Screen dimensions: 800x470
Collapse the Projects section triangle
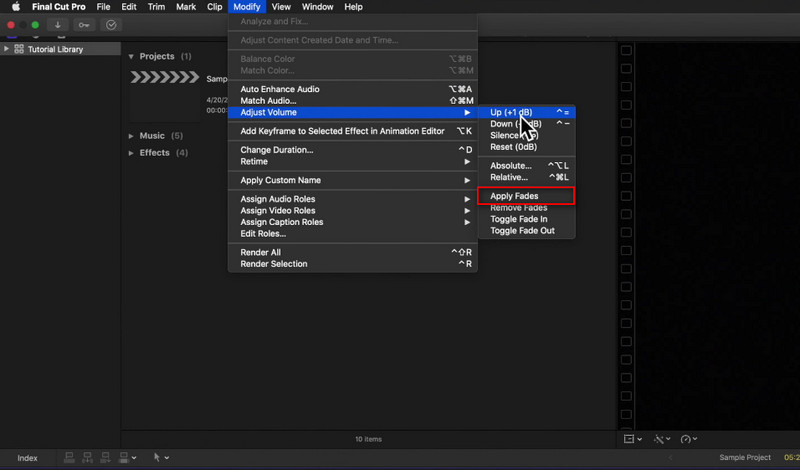[x=131, y=56]
